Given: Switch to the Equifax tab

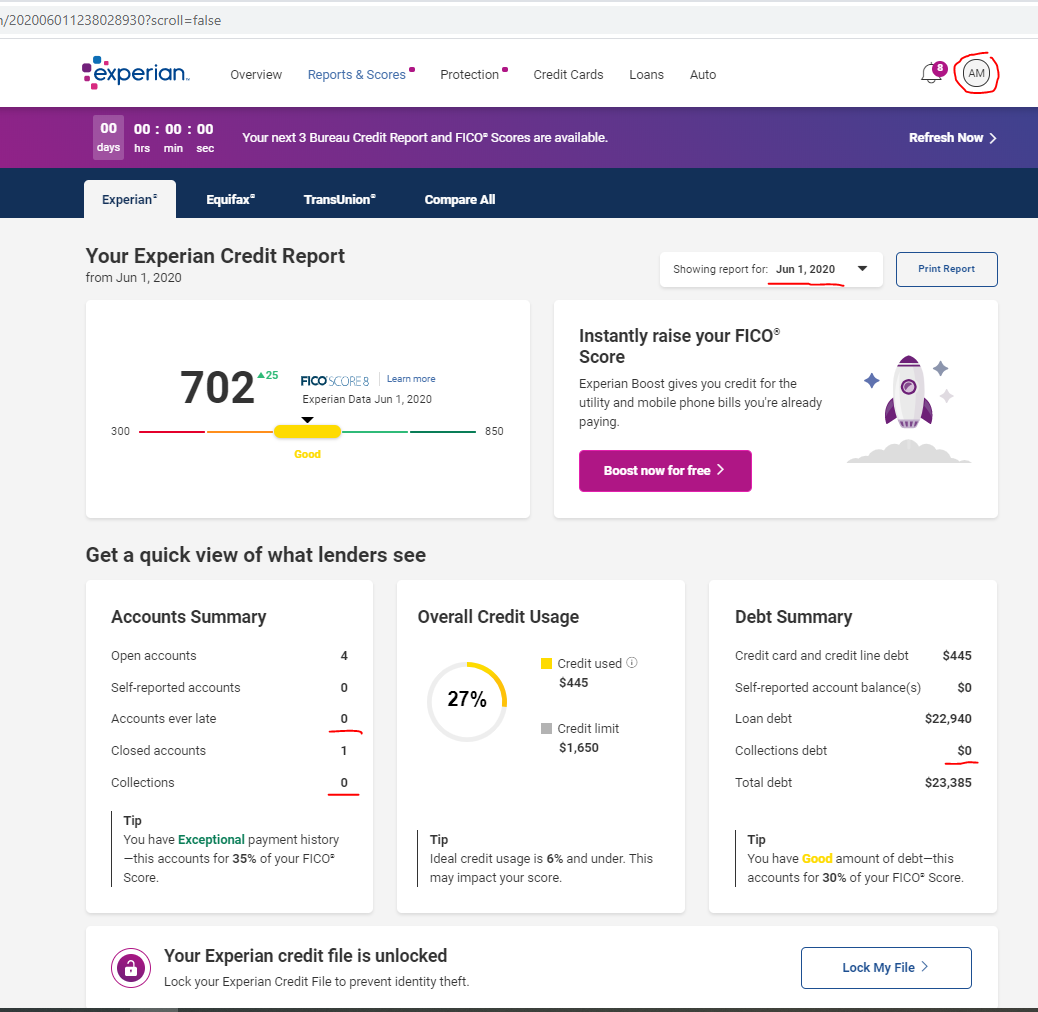Looking at the screenshot, I should click(x=230, y=199).
